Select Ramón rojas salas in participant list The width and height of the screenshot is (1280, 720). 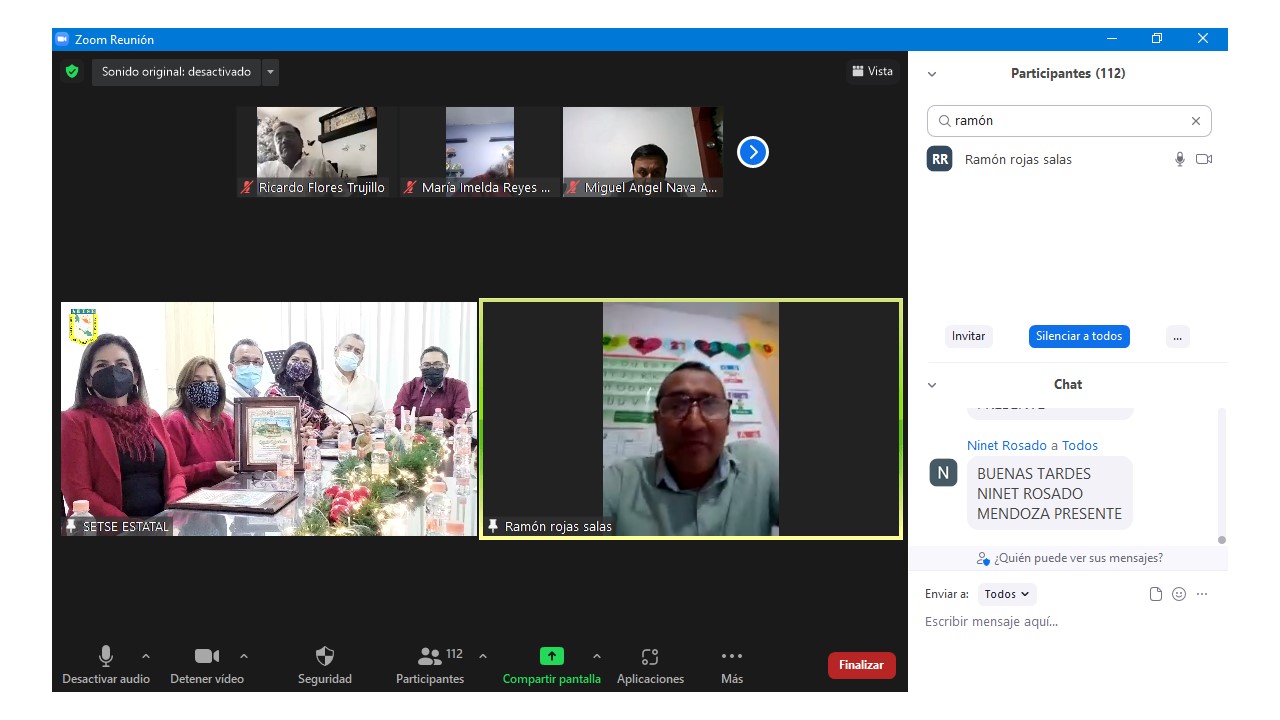(x=1069, y=159)
